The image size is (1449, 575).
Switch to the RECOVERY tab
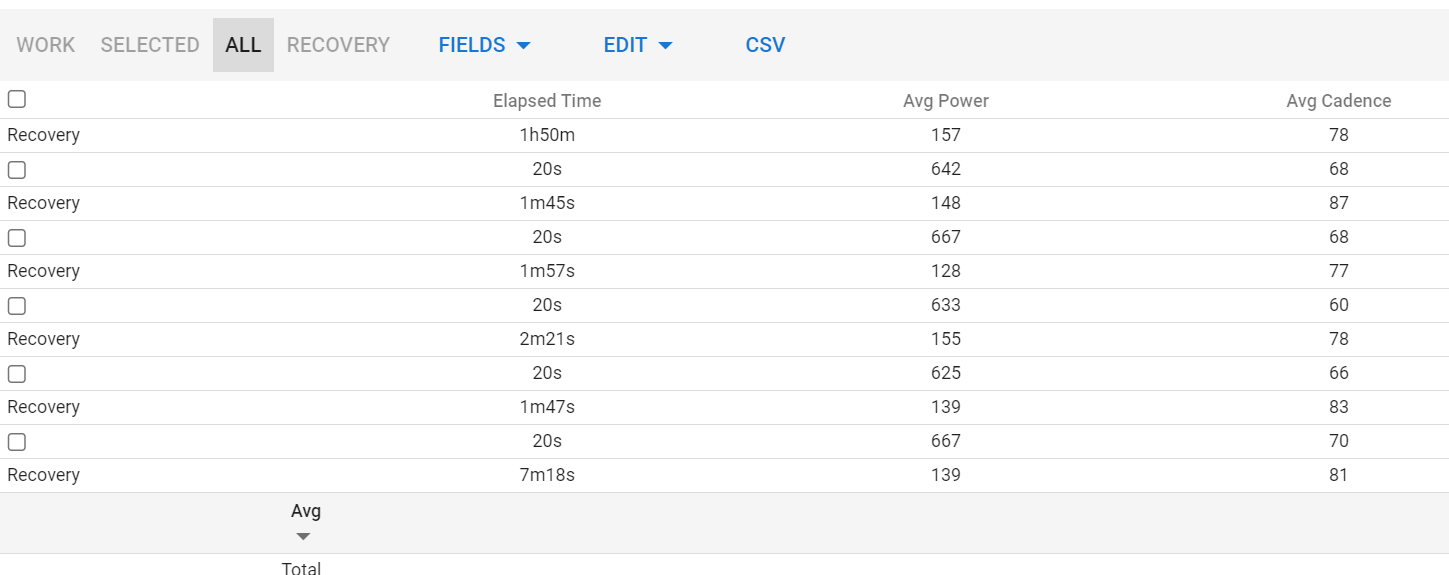(x=338, y=45)
